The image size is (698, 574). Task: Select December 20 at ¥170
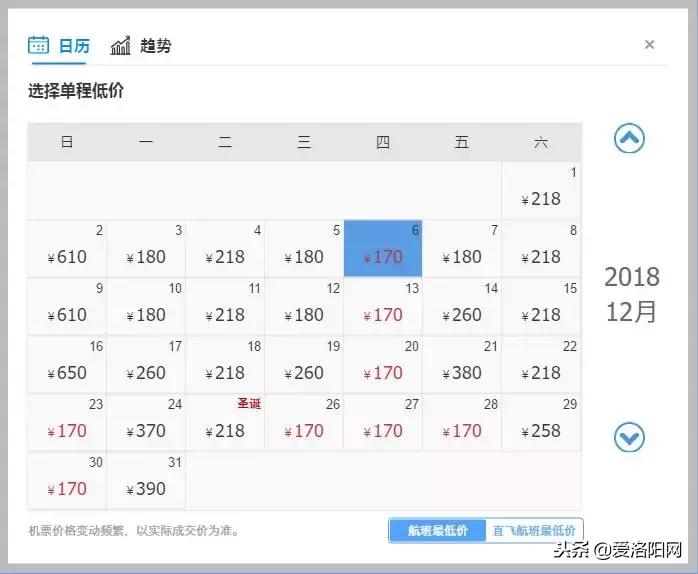[383, 364]
